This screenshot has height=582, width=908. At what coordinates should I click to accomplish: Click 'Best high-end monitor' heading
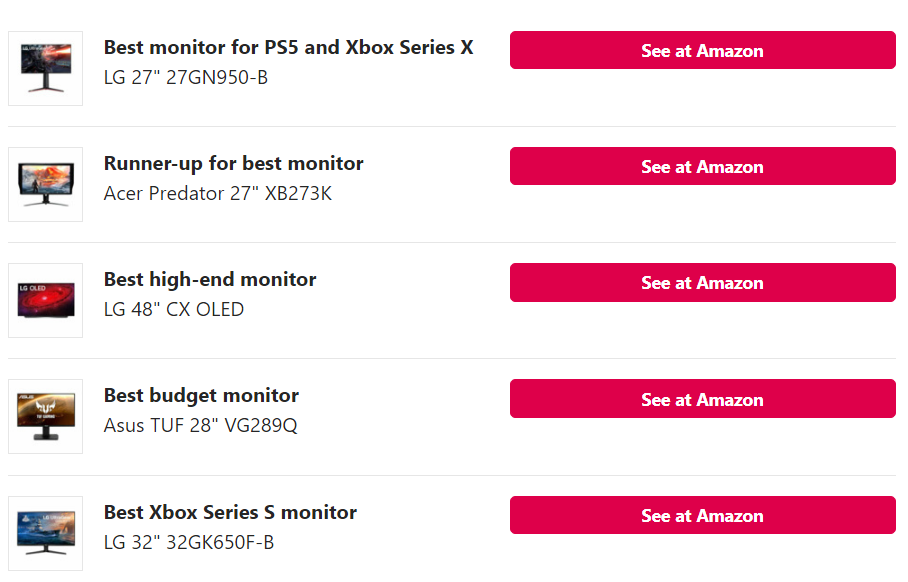(210, 280)
